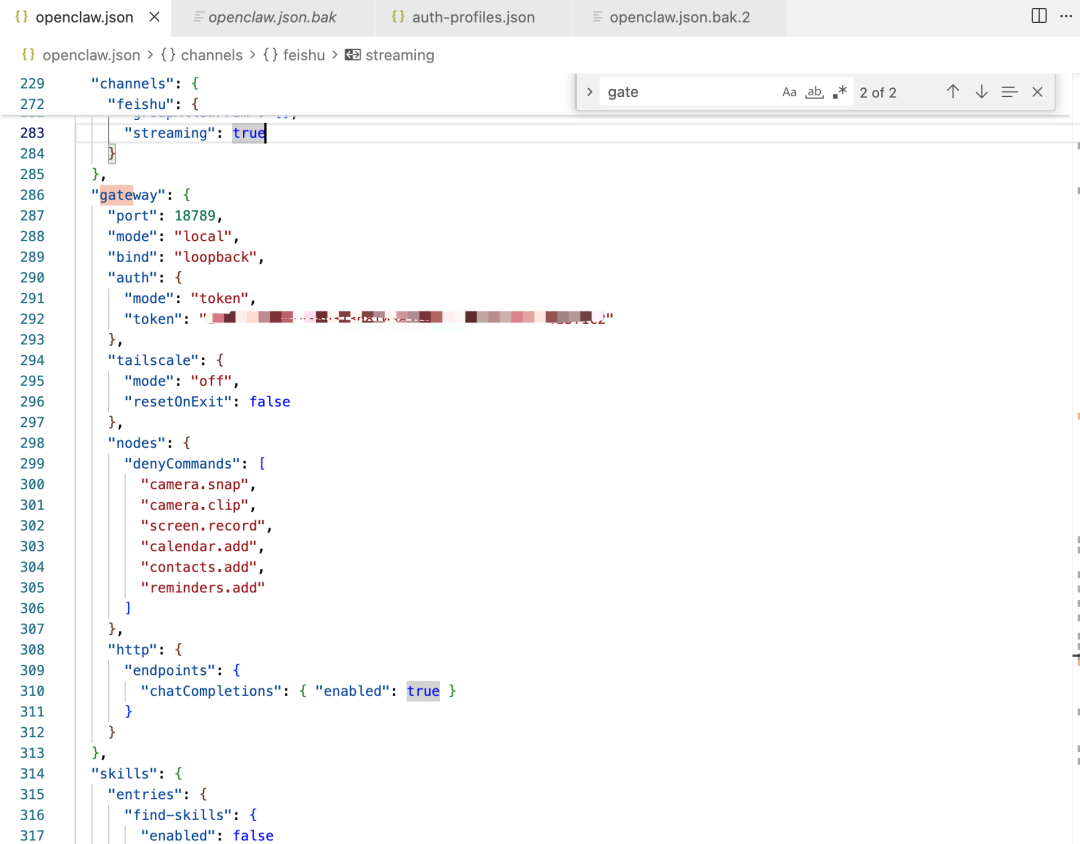Screen dimensions: 1080x844
Task: Toggle Match Case in find box
Action: [789, 92]
